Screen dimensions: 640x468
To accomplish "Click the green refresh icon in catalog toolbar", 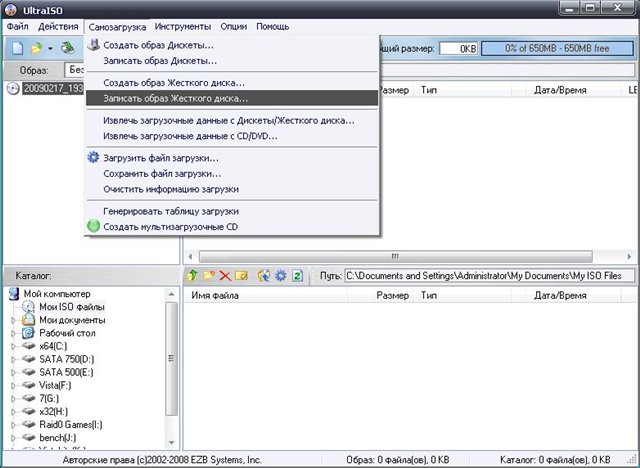I will tap(298, 276).
